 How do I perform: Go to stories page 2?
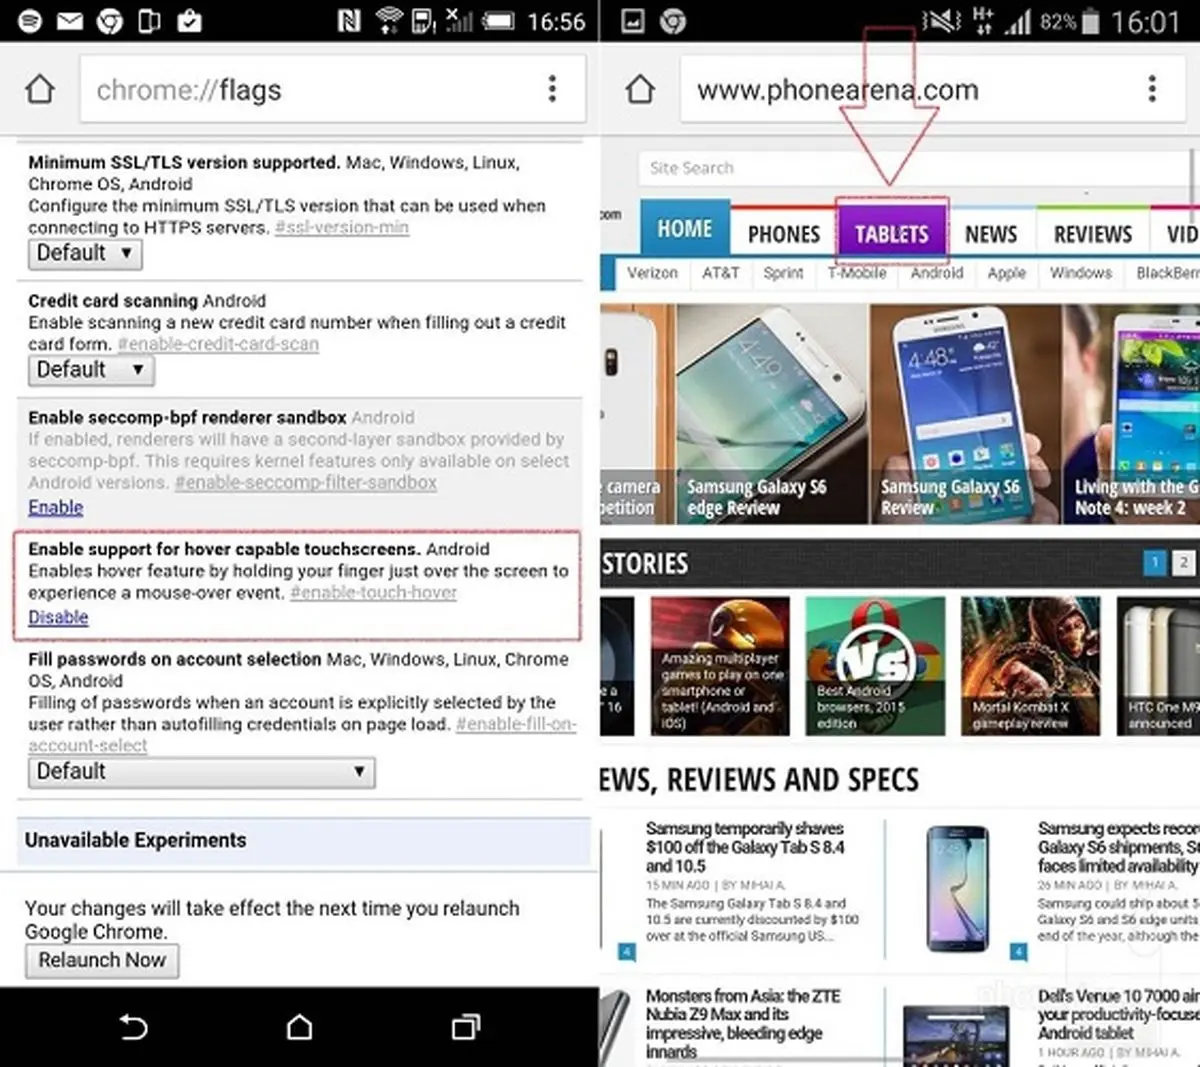coord(1184,563)
